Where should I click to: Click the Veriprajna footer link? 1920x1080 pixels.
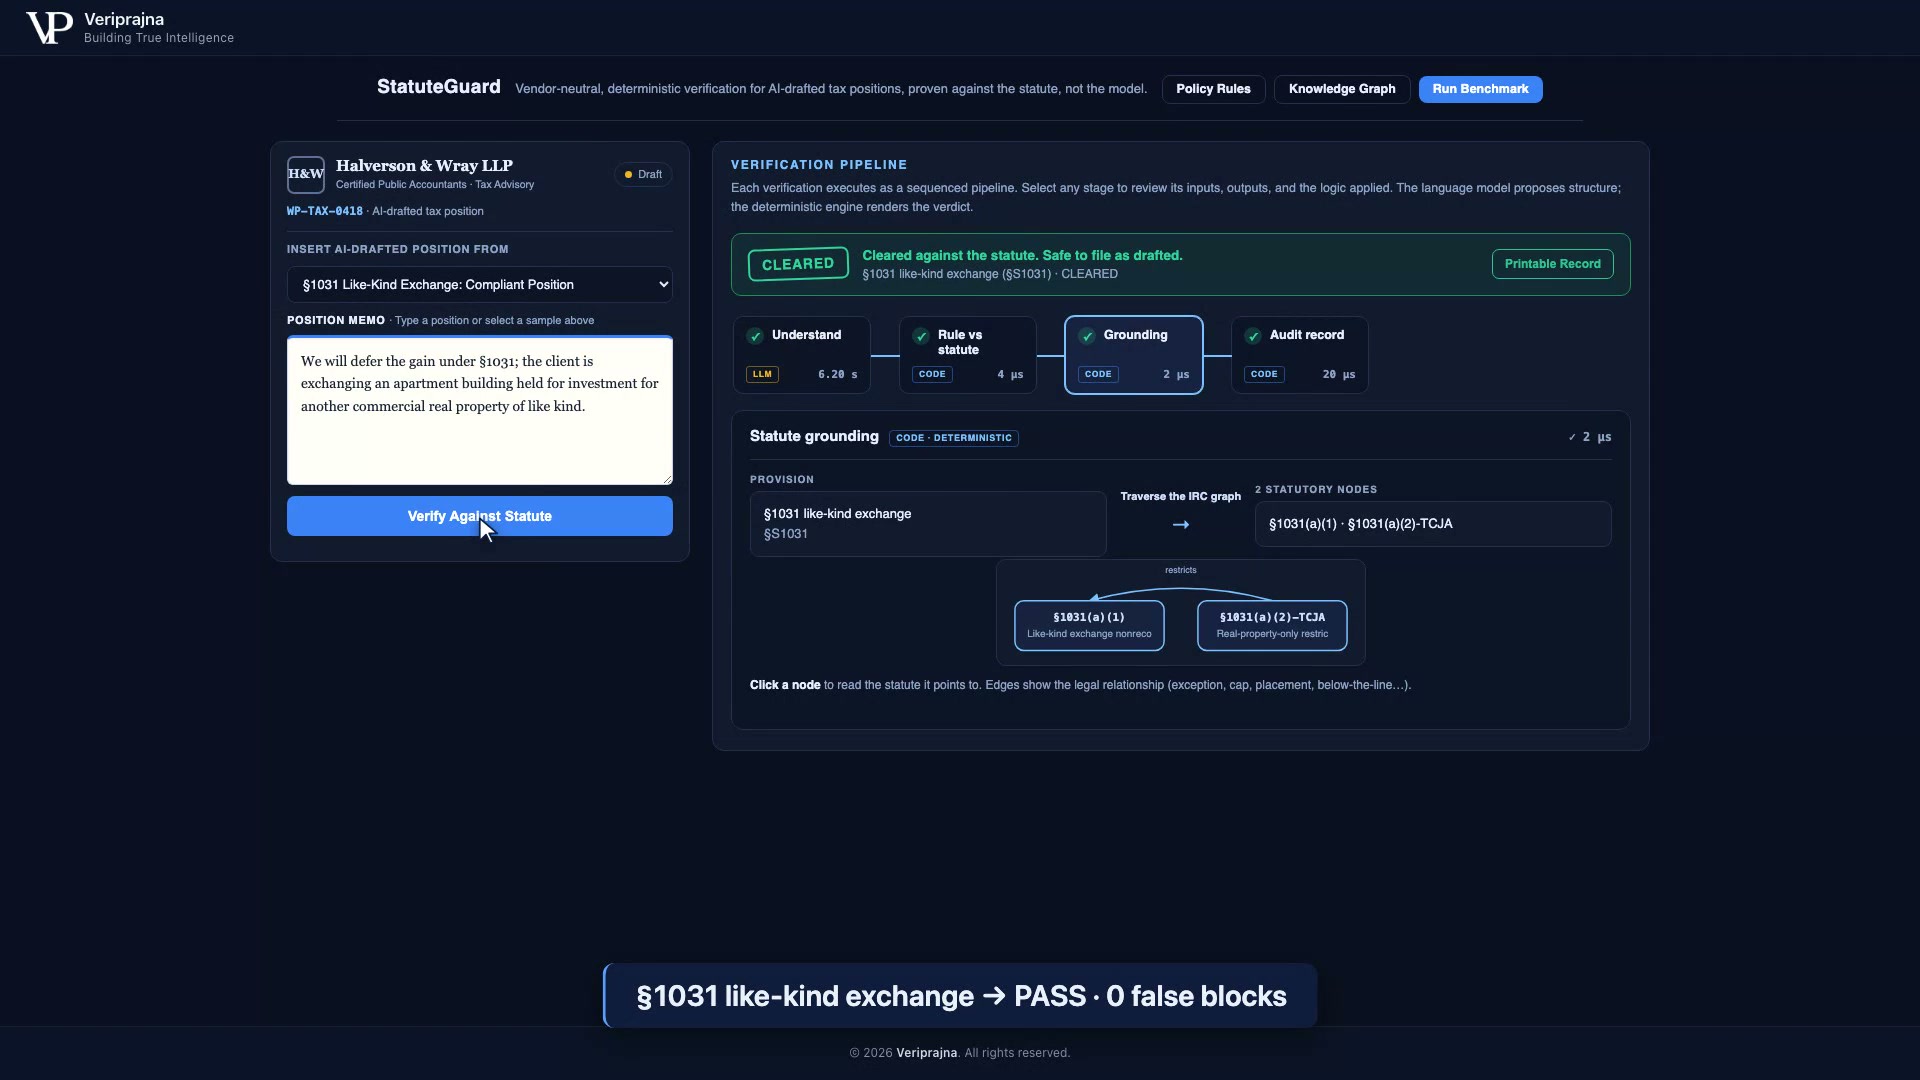[x=926, y=1053]
